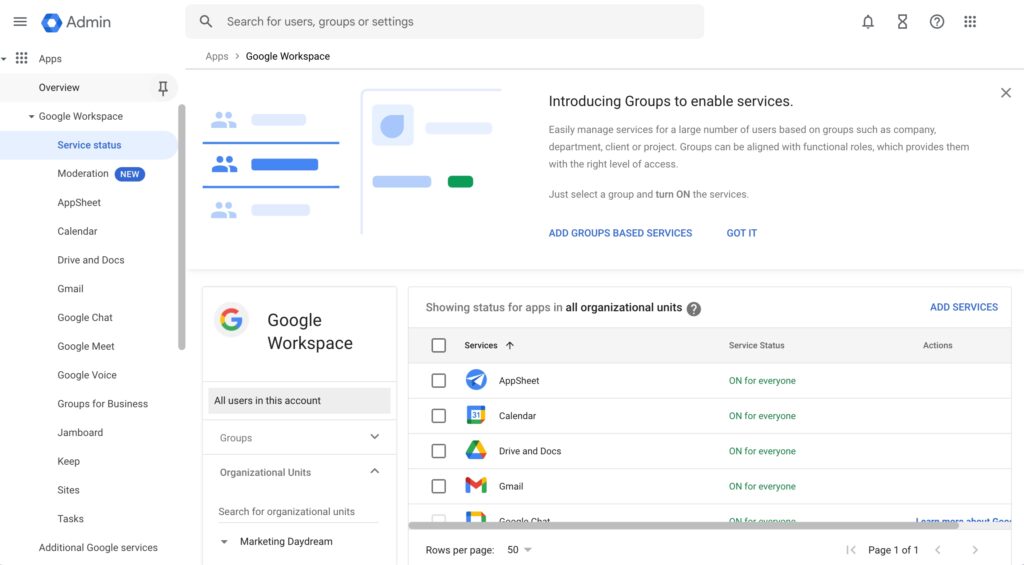Check the Drive and Docs row checkbox
The image size is (1024, 565).
pyautogui.click(x=439, y=451)
